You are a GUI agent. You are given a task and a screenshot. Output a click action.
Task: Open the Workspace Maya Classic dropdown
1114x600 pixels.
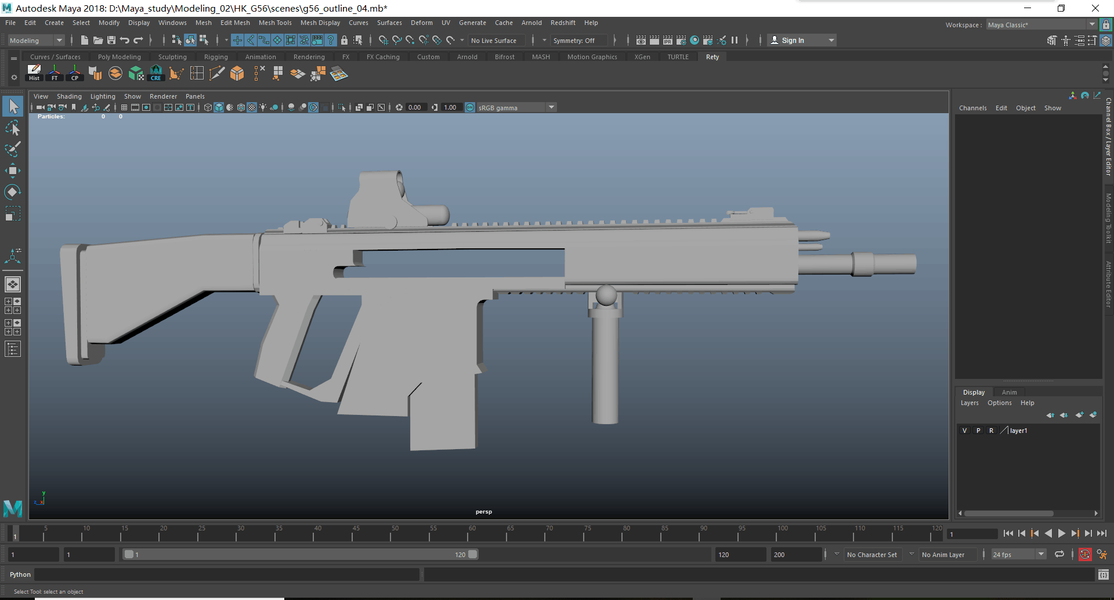1042,25
